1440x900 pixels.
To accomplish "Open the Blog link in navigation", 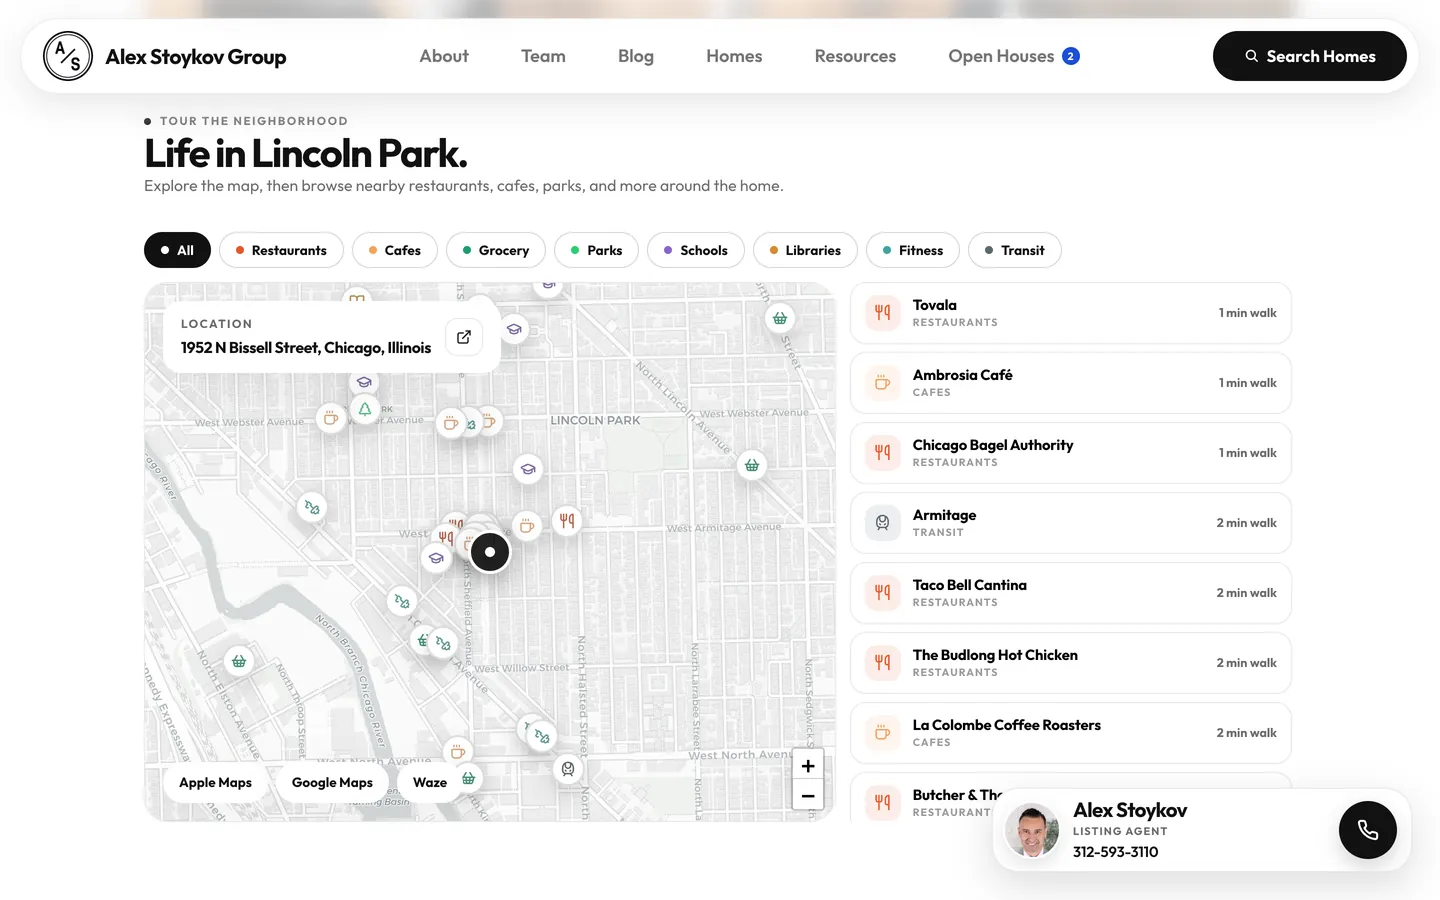I will [x=636, y=56].
